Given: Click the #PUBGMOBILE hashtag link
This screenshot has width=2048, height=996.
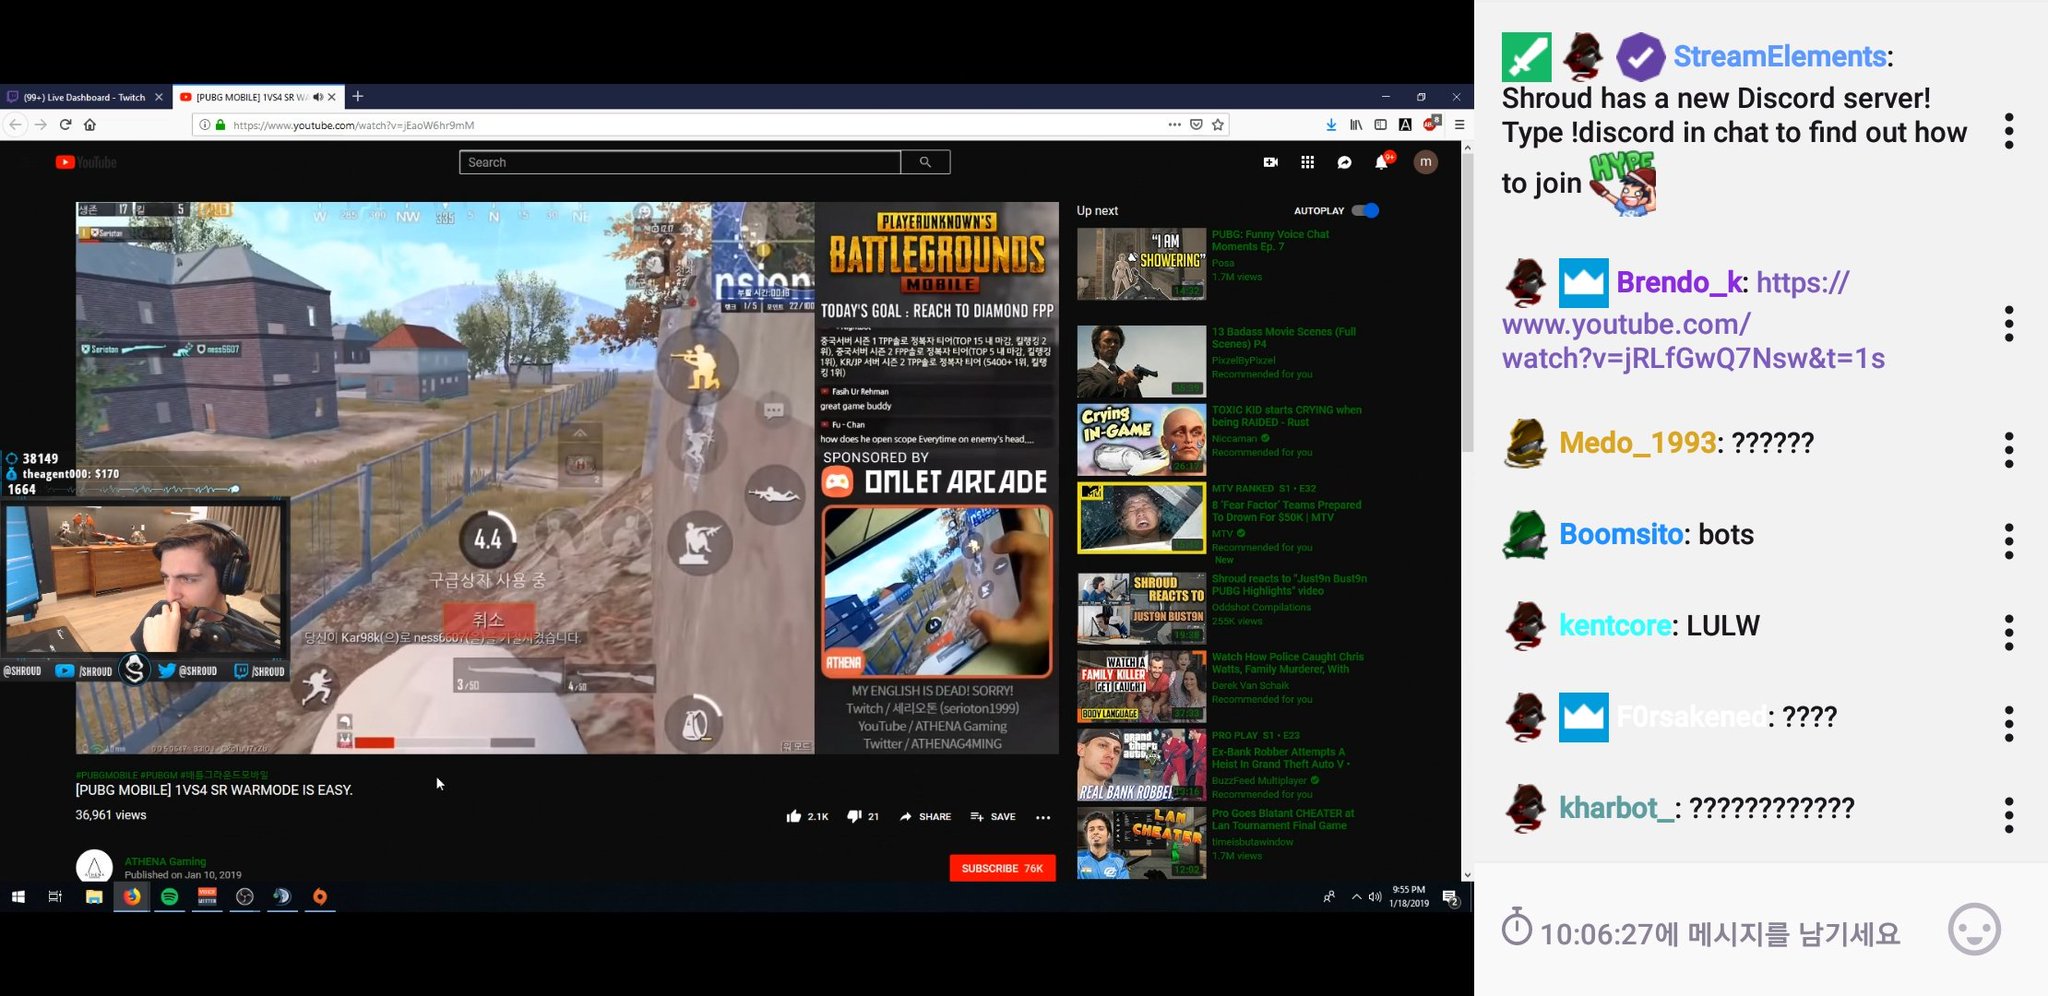Looking at the screenshot, I should [x=107, y=774].
